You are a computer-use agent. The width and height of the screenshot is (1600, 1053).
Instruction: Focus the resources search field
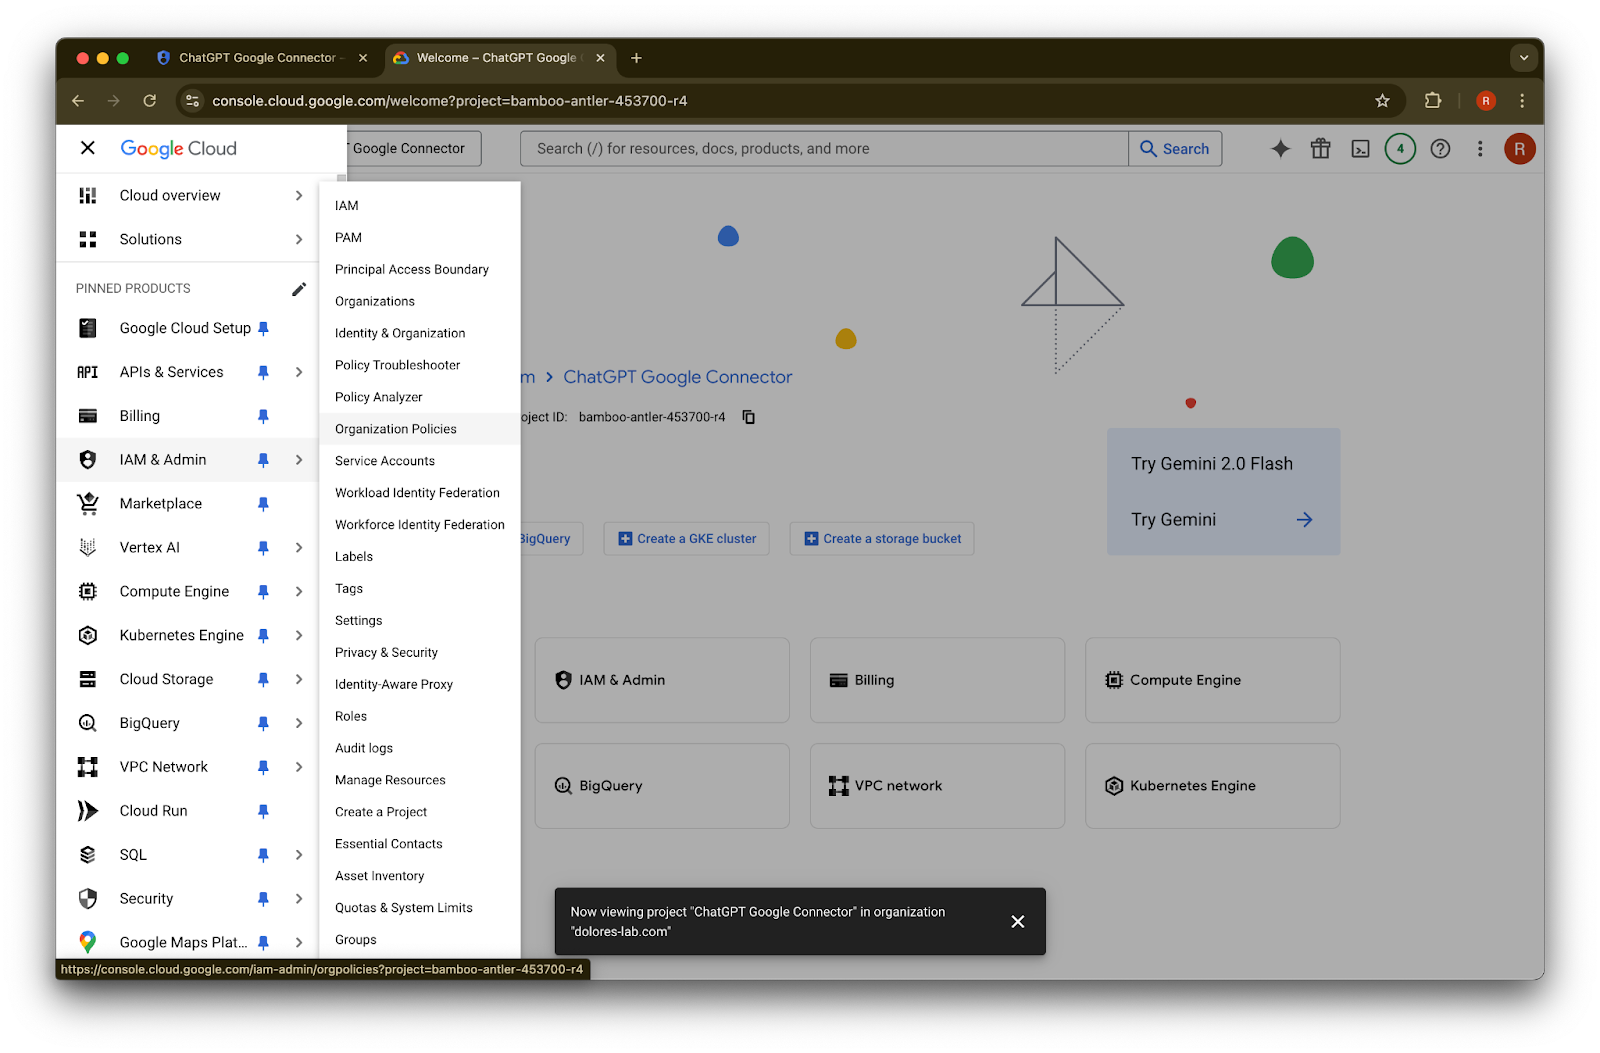tap(824, 149)
